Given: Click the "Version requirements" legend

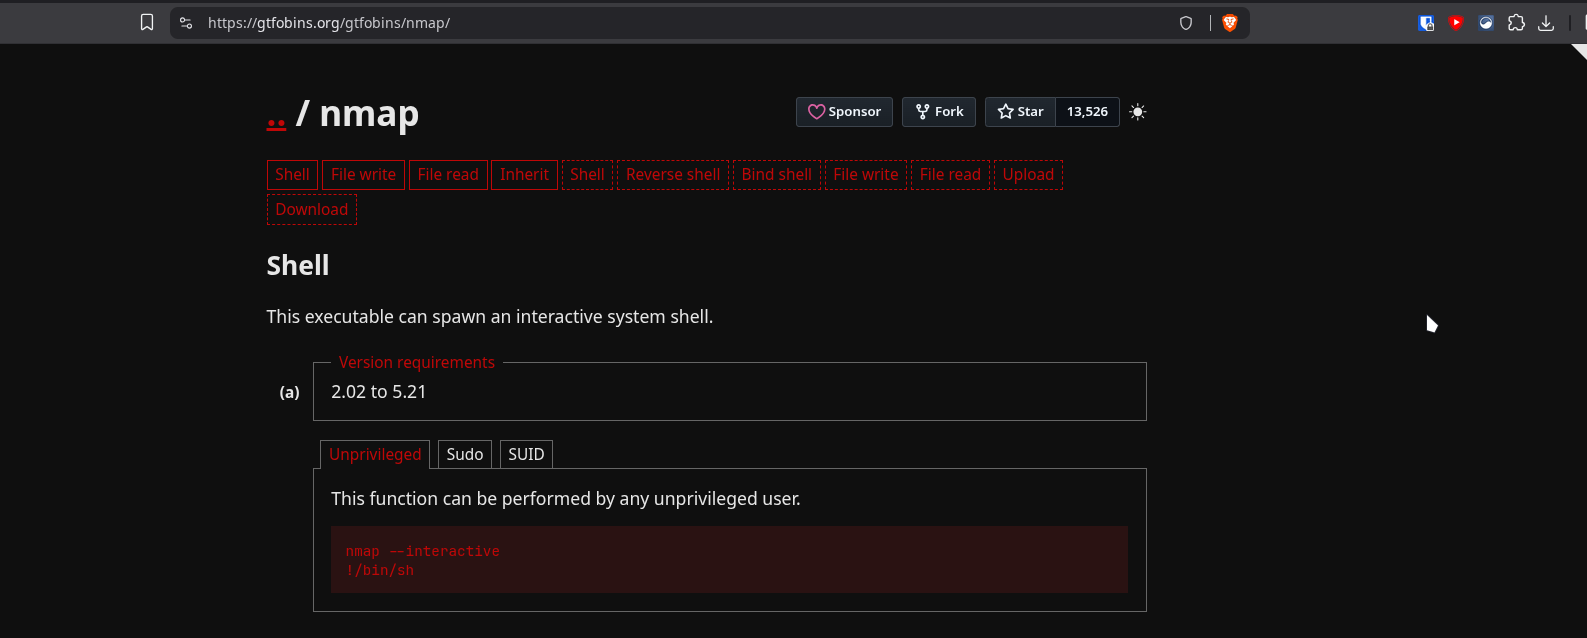Looking at the screenshot, I should tap(417, 362).
